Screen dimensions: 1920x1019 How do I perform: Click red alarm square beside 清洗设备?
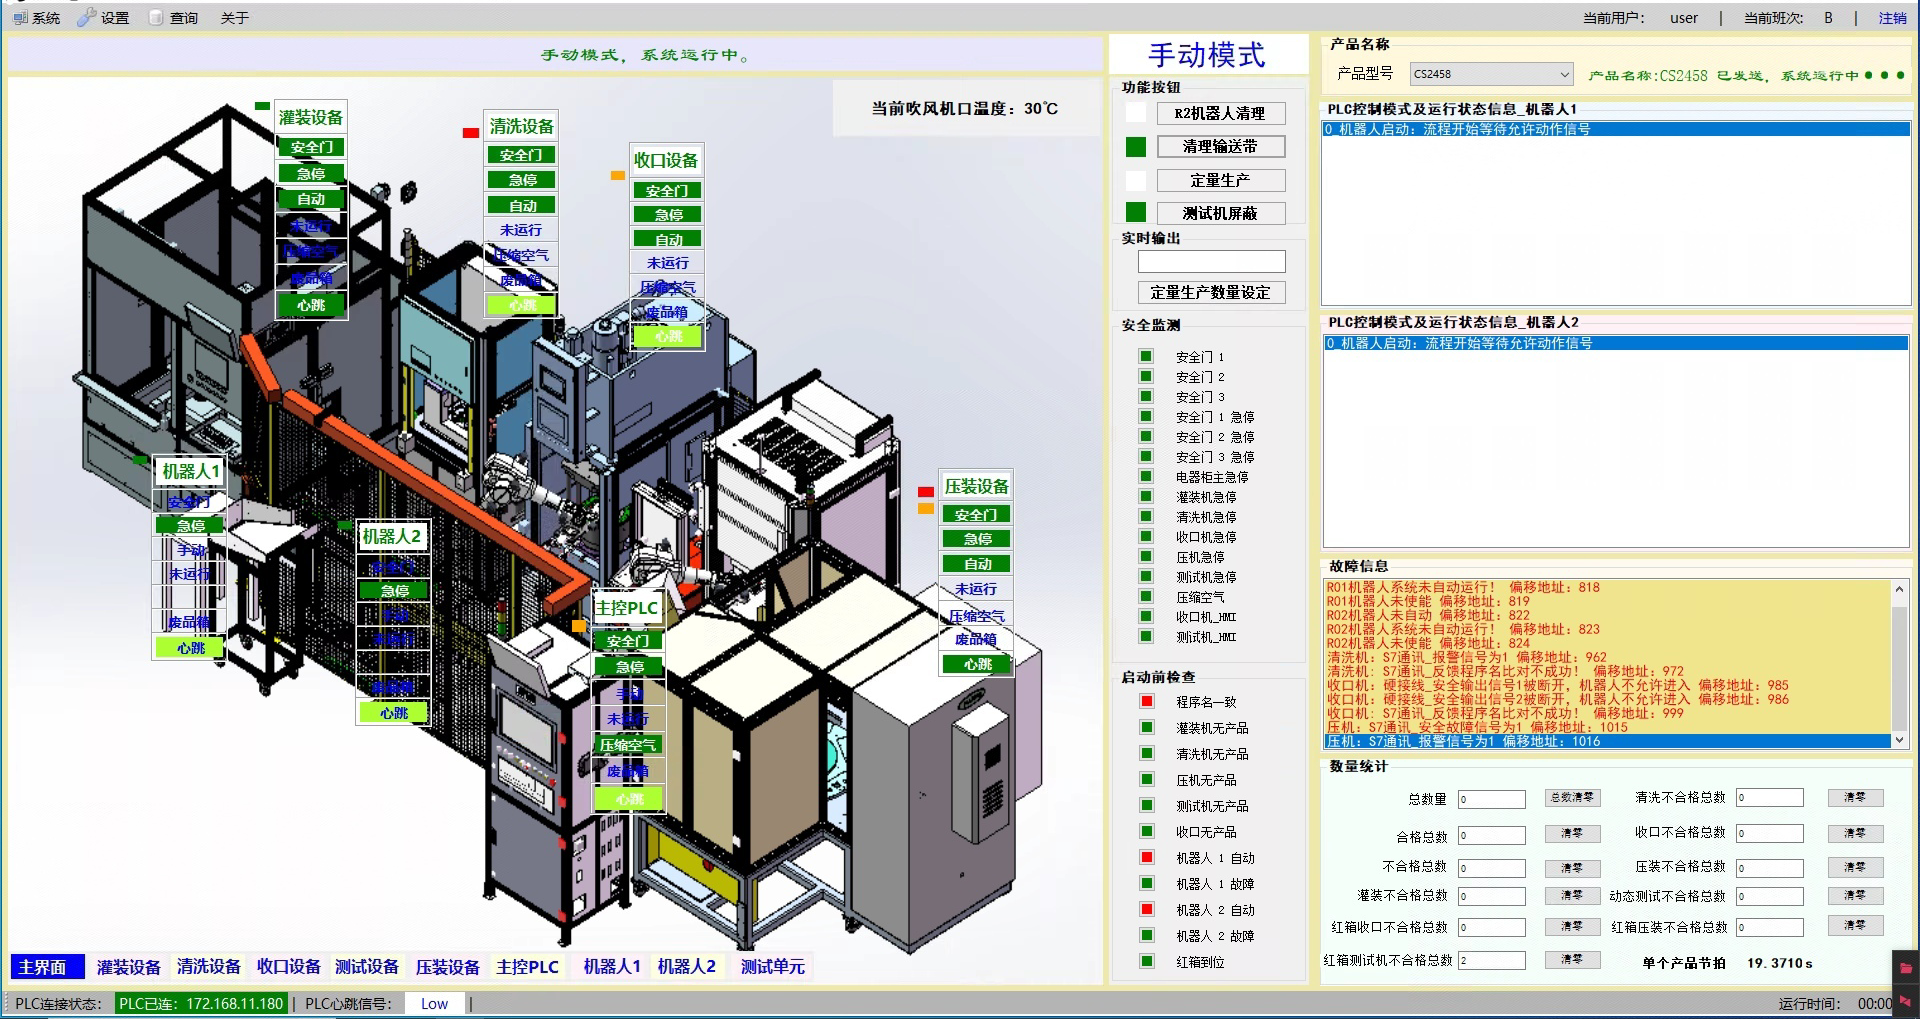point(470,132)
